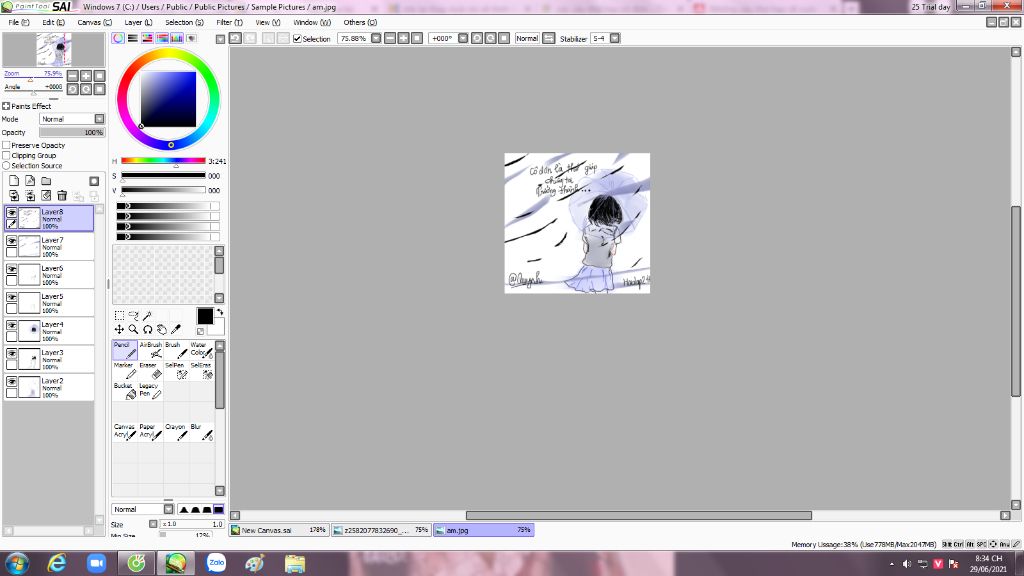Select the Lasso tool
This screenshot has height=576, width=1024.
click(133, 315)
